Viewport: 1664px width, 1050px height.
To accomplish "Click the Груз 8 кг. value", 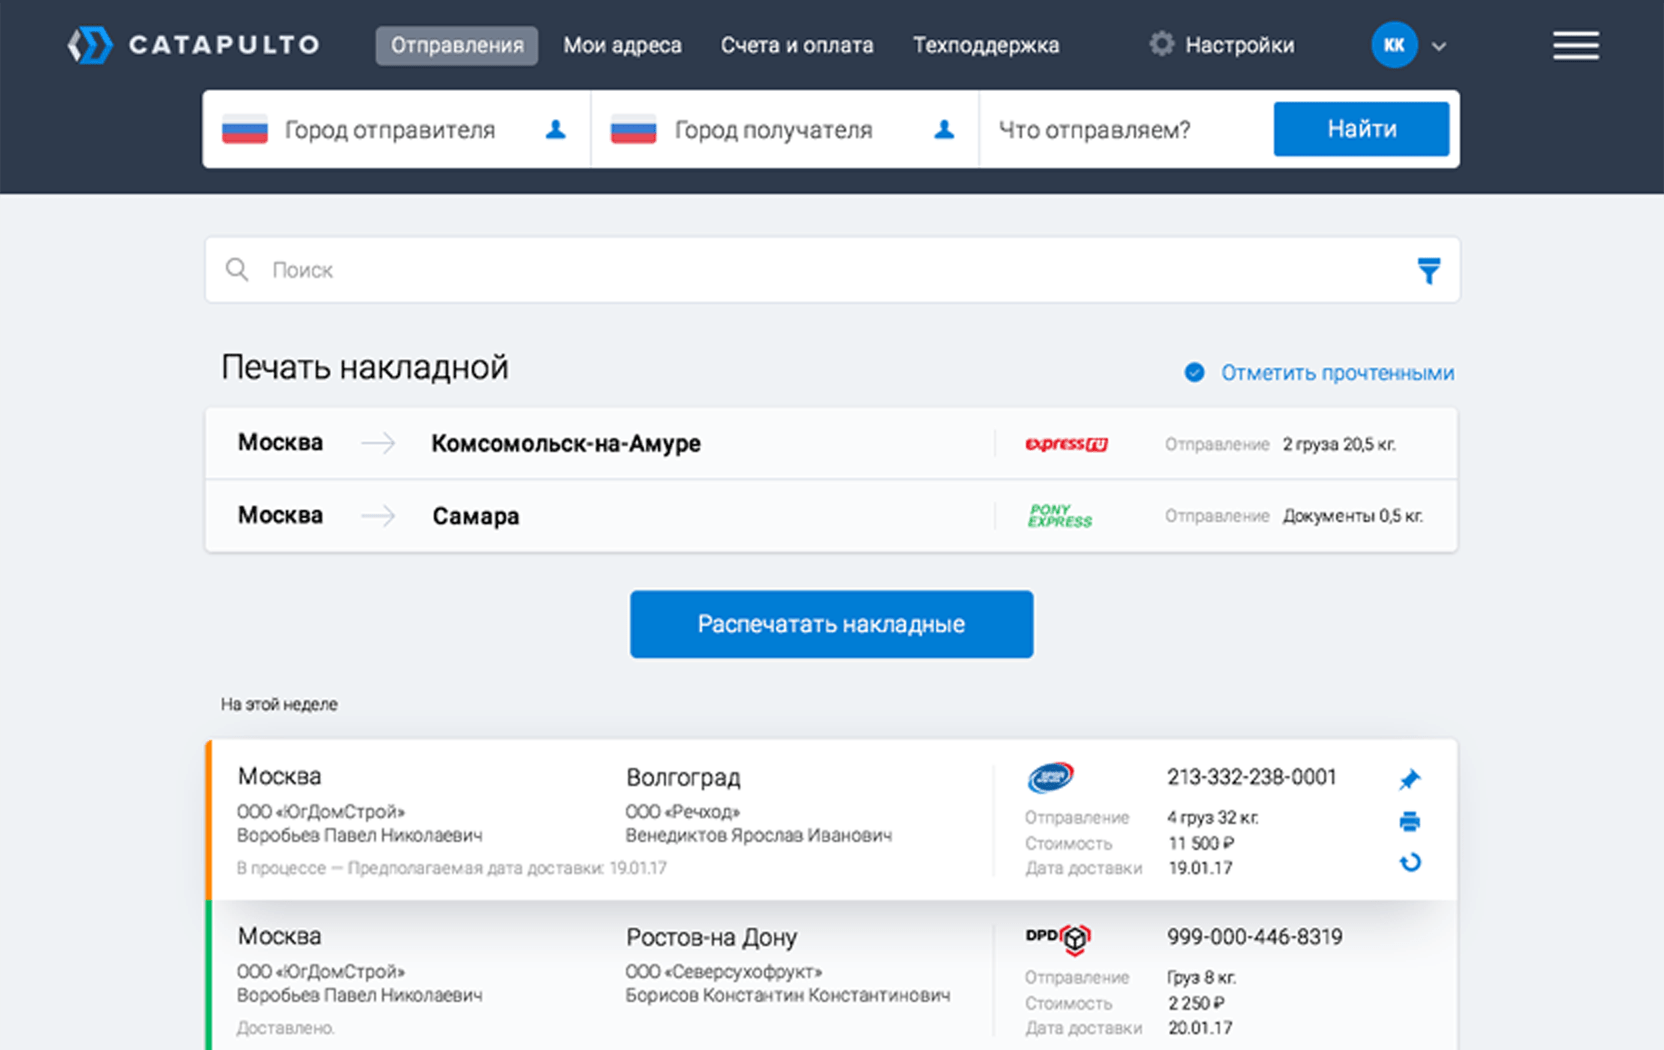I will 1201,977.
